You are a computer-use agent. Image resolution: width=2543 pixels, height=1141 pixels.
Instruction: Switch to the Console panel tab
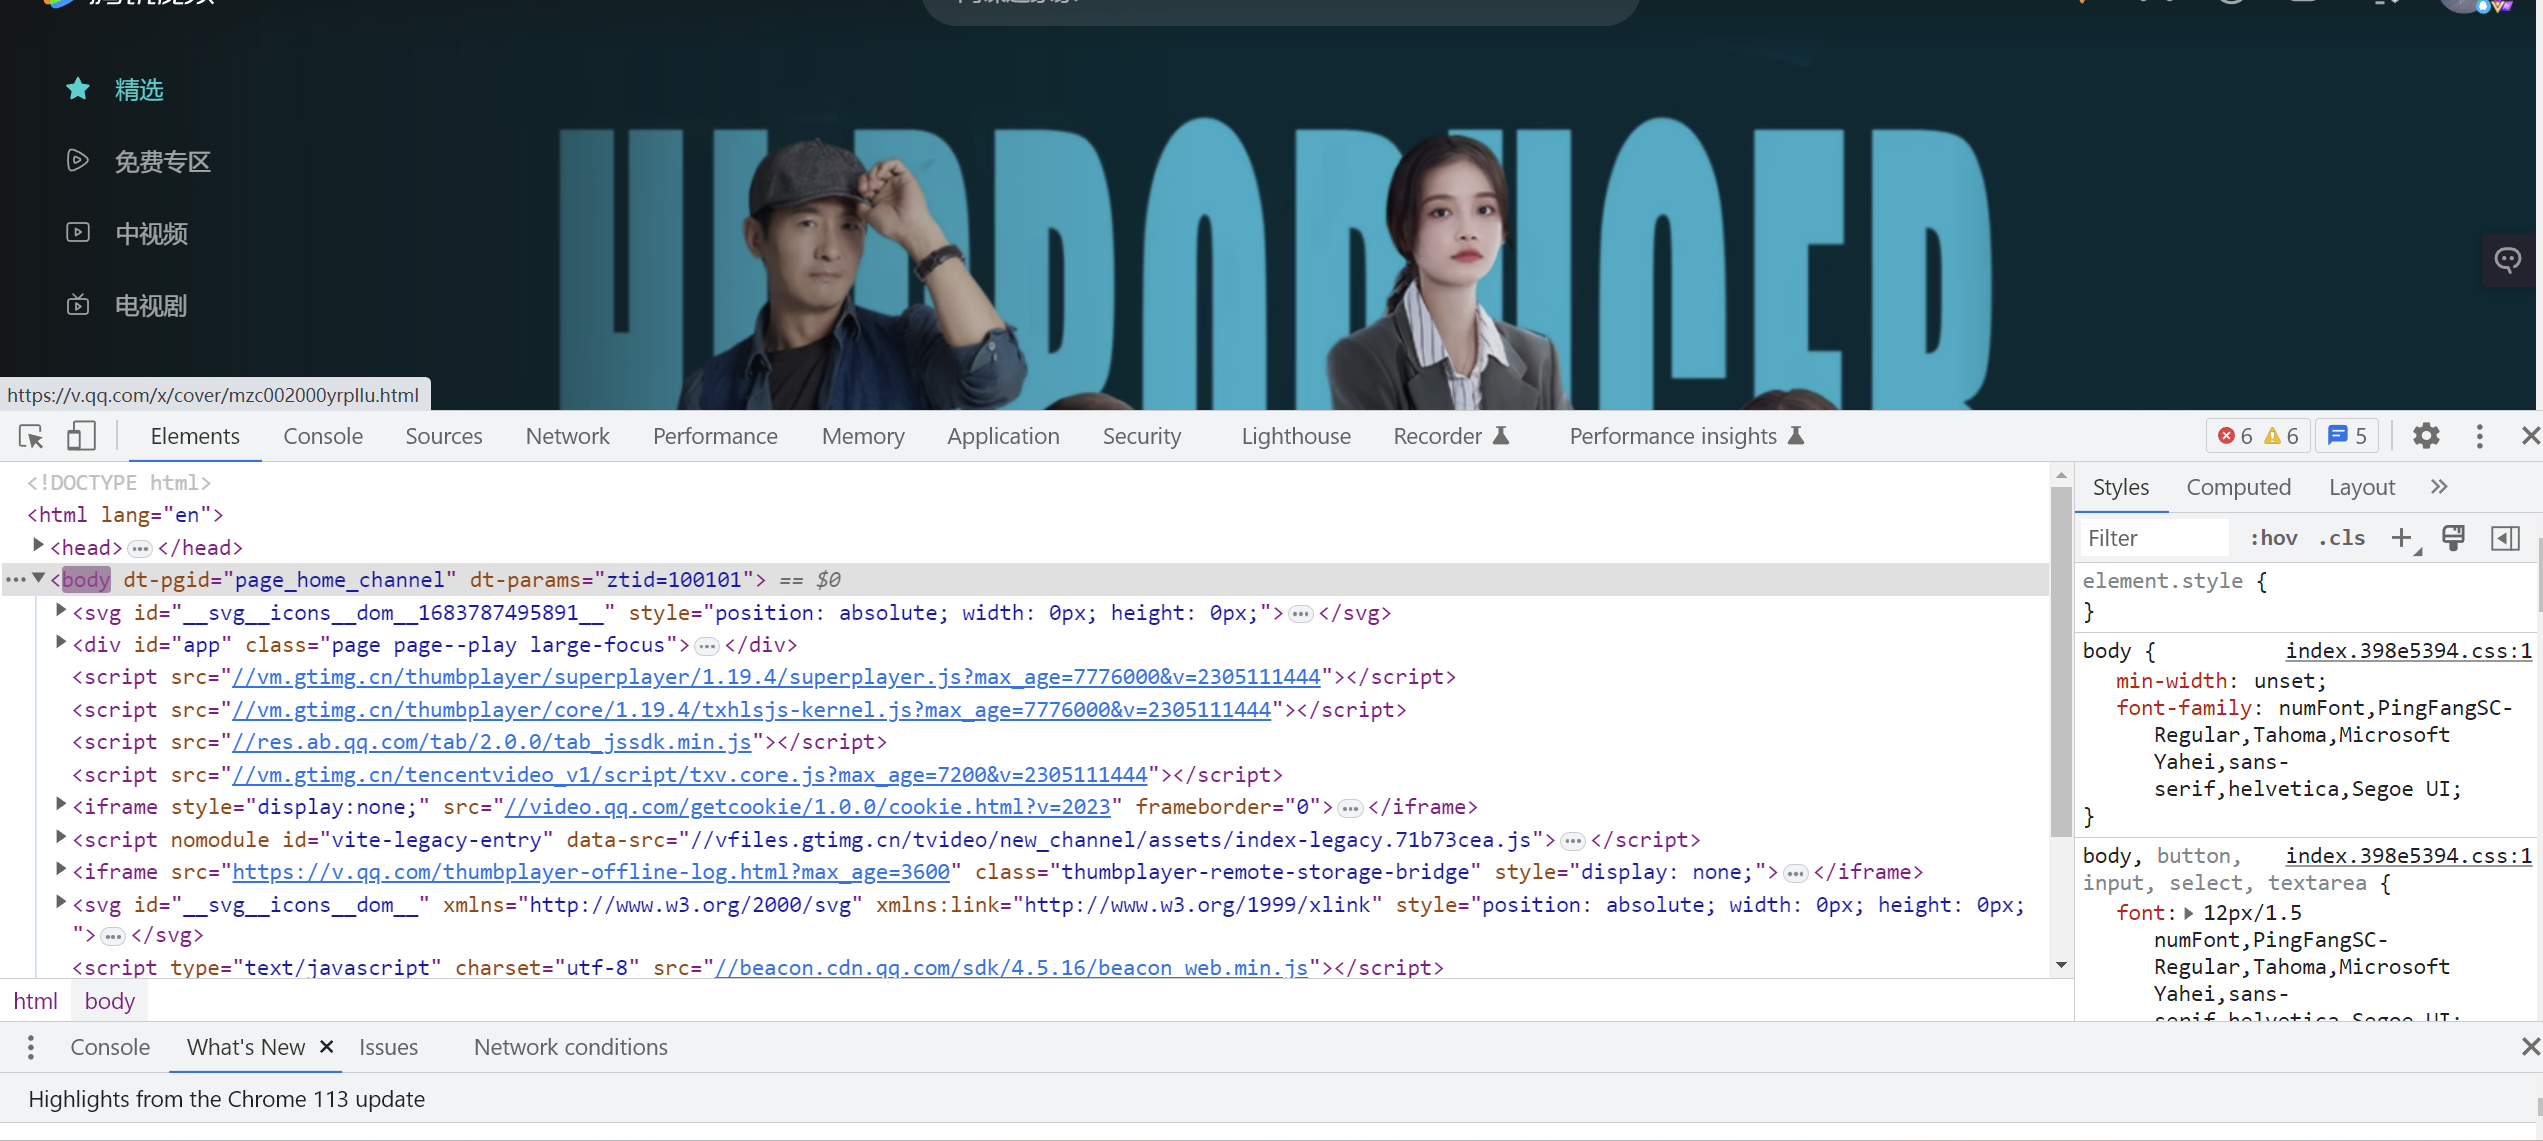point(323,436)
